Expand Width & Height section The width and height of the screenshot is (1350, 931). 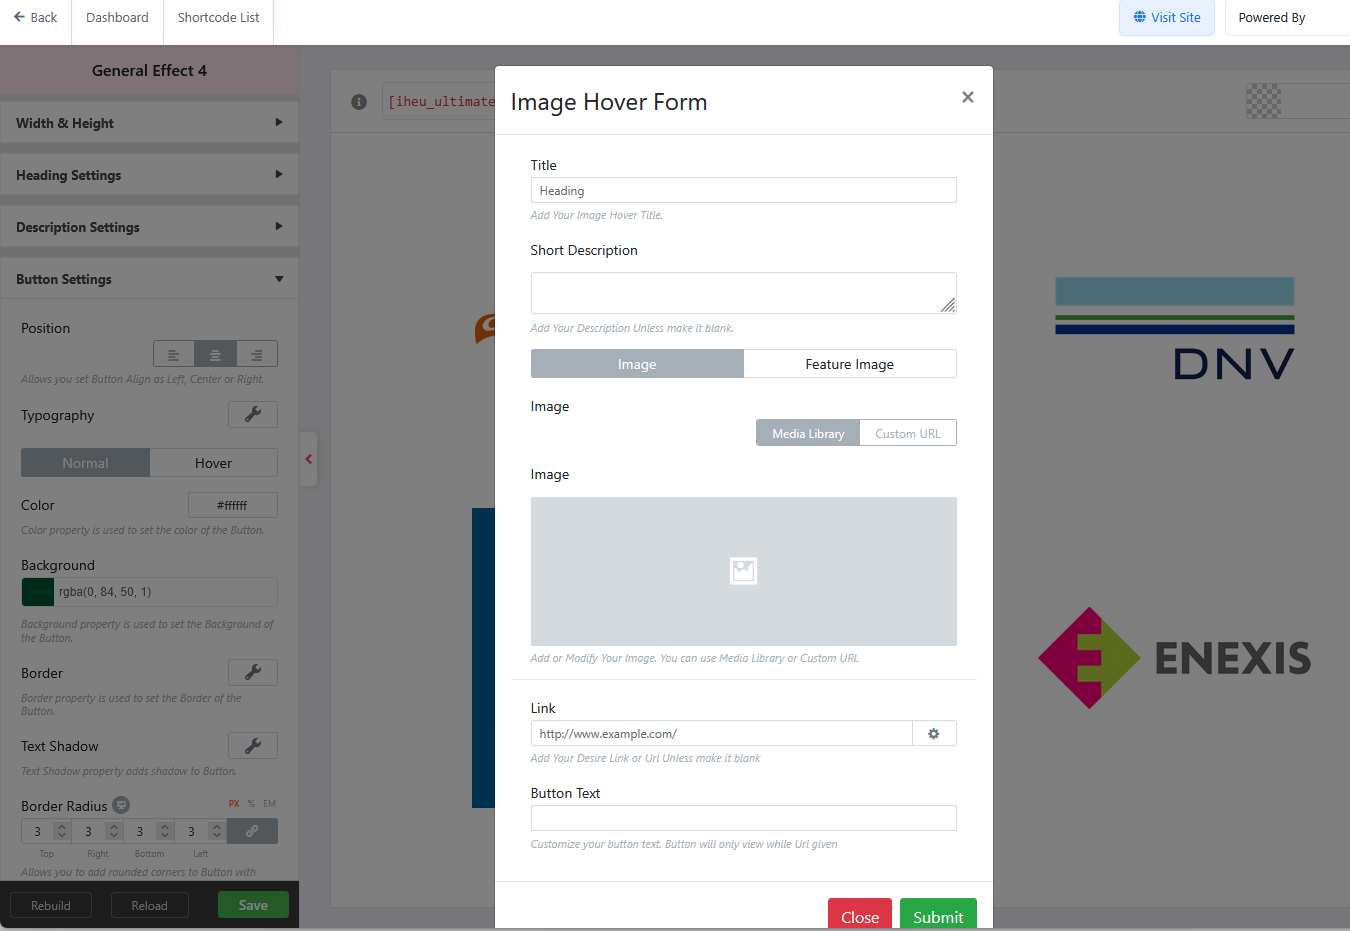149,123
